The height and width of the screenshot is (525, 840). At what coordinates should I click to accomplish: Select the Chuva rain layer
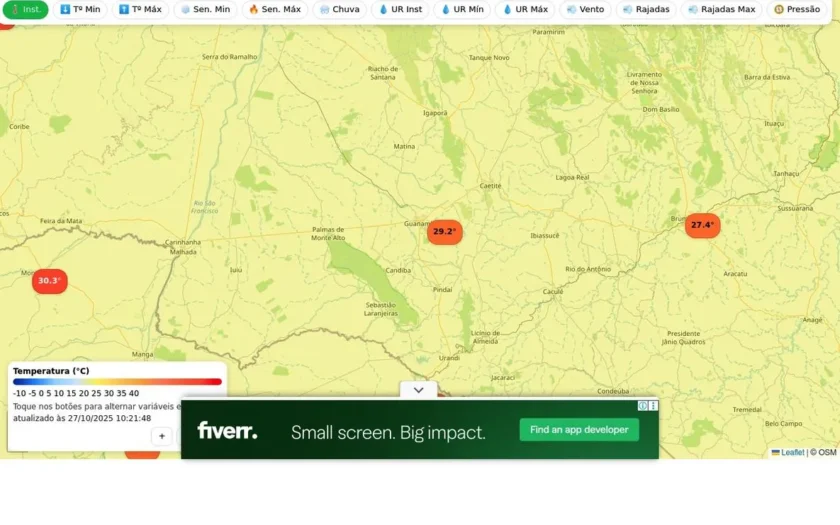[340, 9]
